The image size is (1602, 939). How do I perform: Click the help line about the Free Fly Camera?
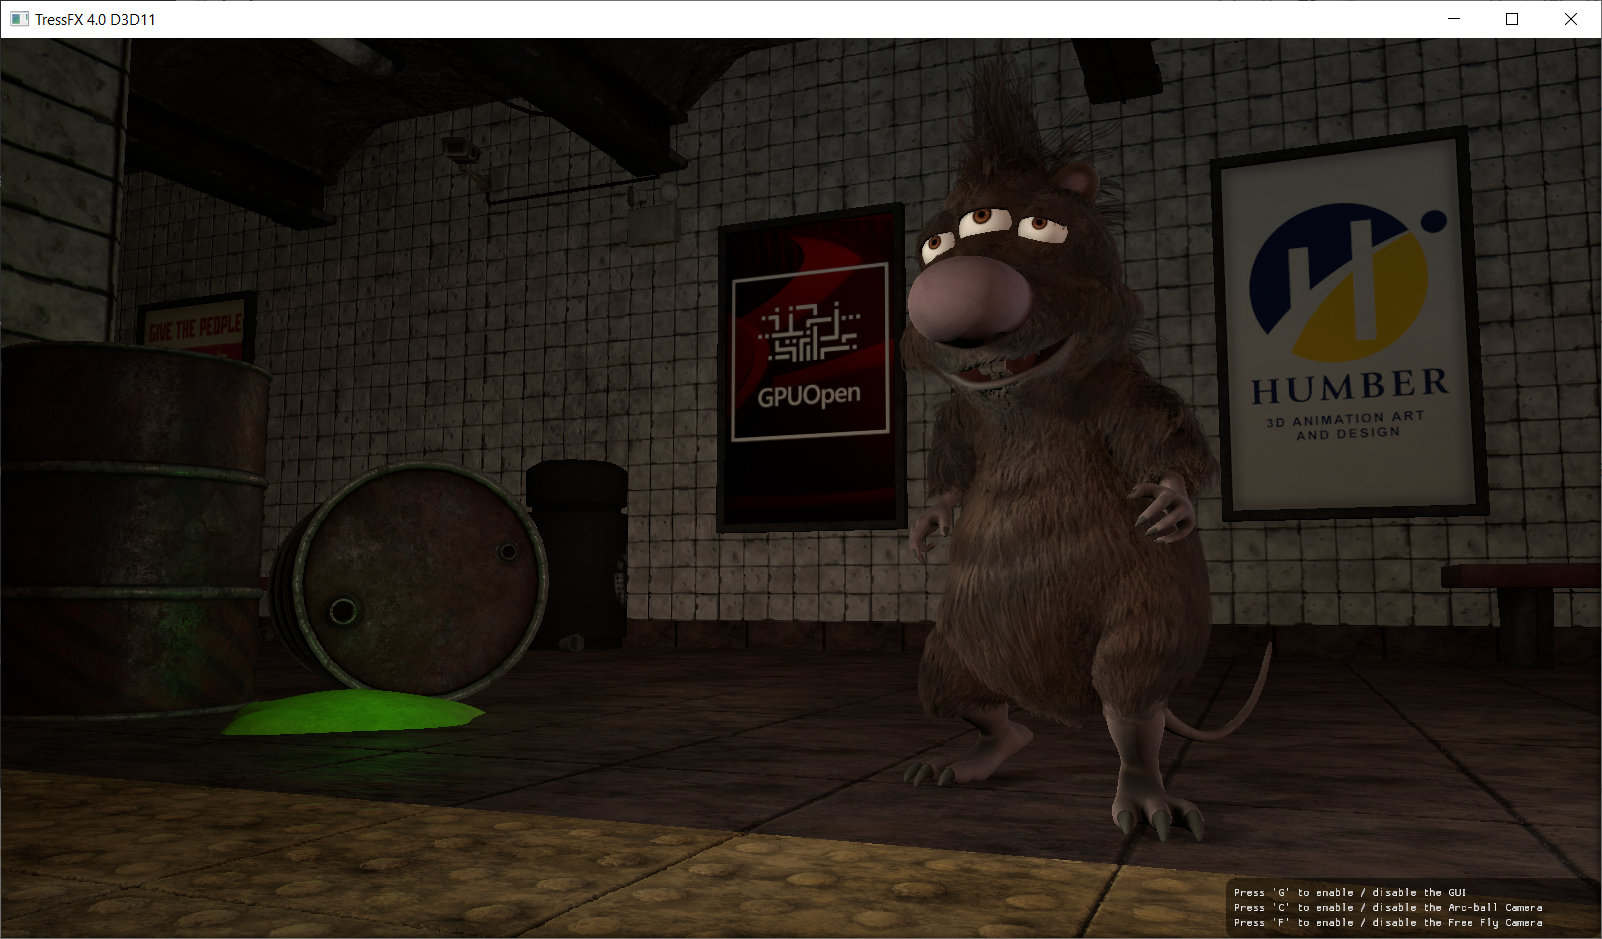tap(1388, 922)
